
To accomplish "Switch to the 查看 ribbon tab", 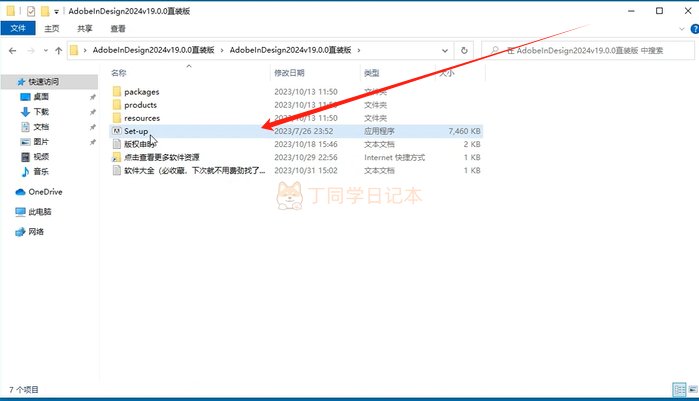I will coord(118,29).
